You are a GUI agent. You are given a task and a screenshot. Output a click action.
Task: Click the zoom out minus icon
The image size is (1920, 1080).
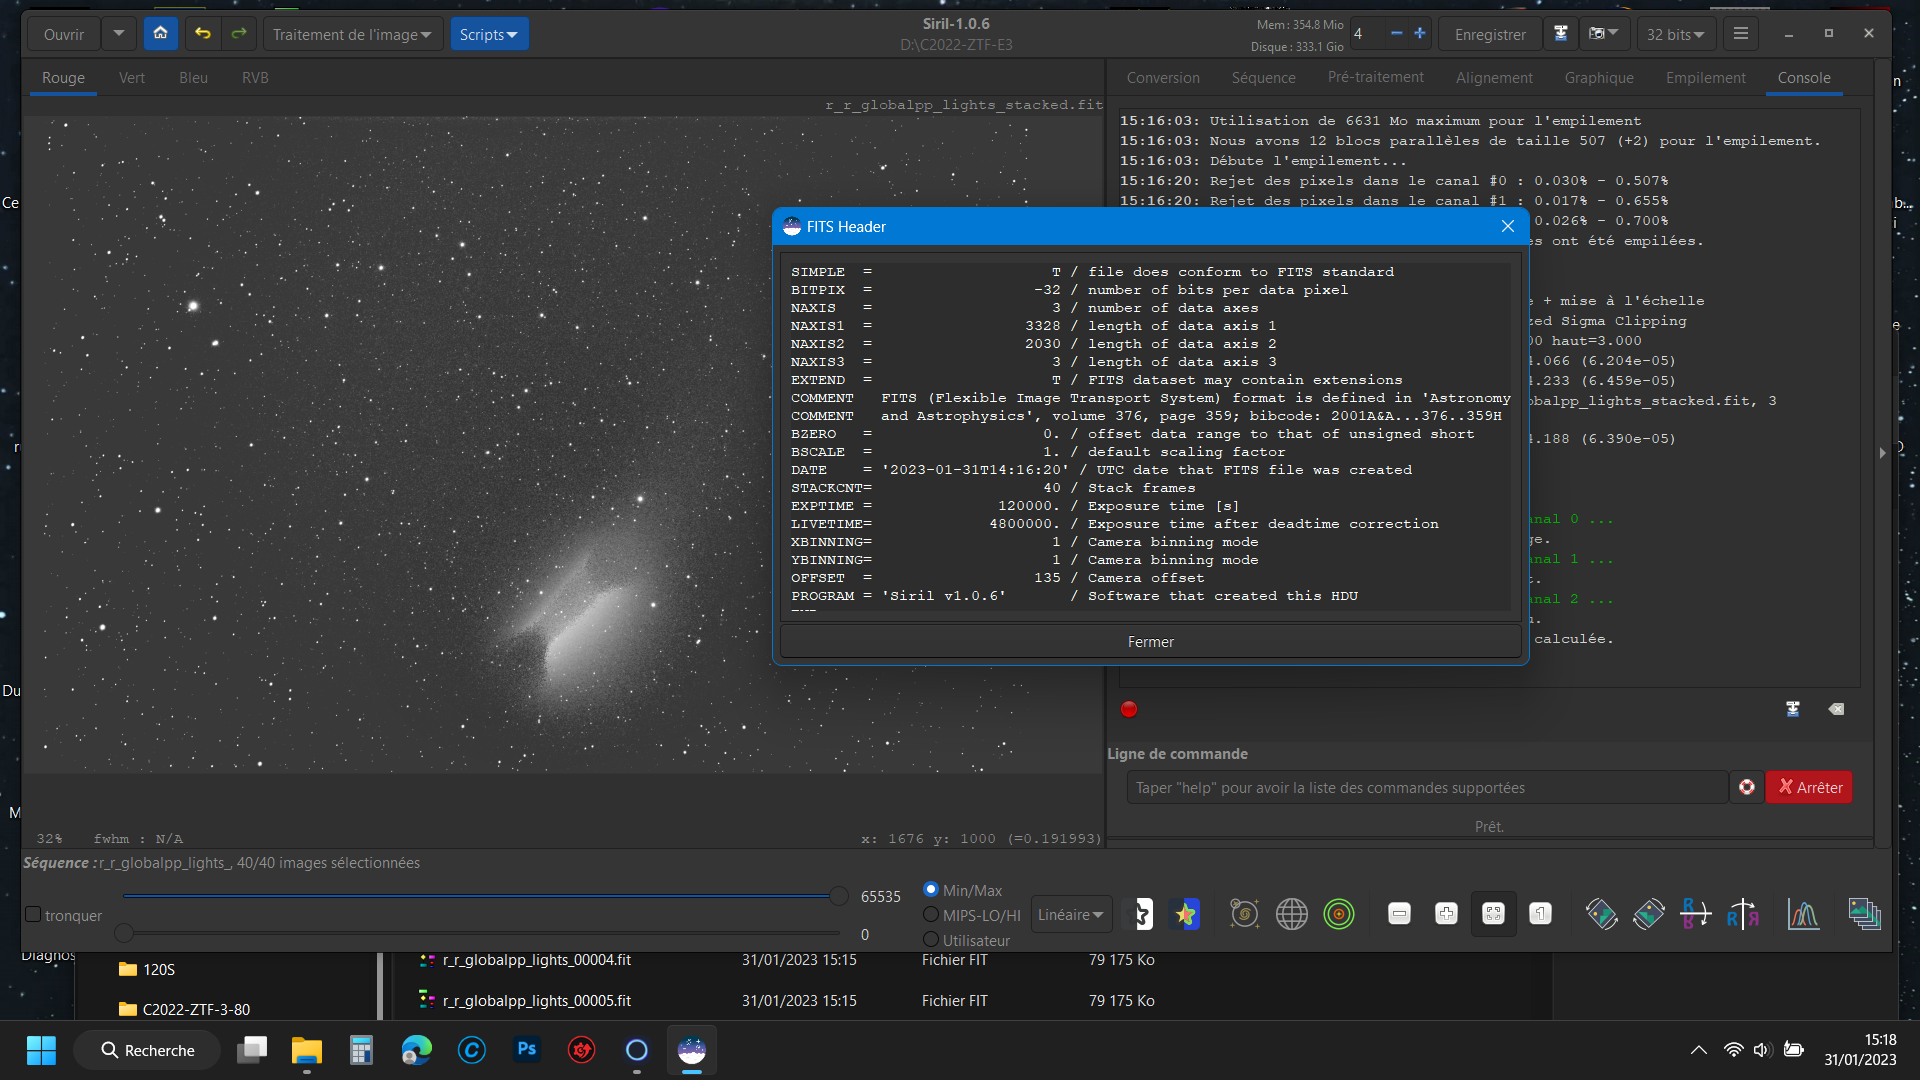1399,914
